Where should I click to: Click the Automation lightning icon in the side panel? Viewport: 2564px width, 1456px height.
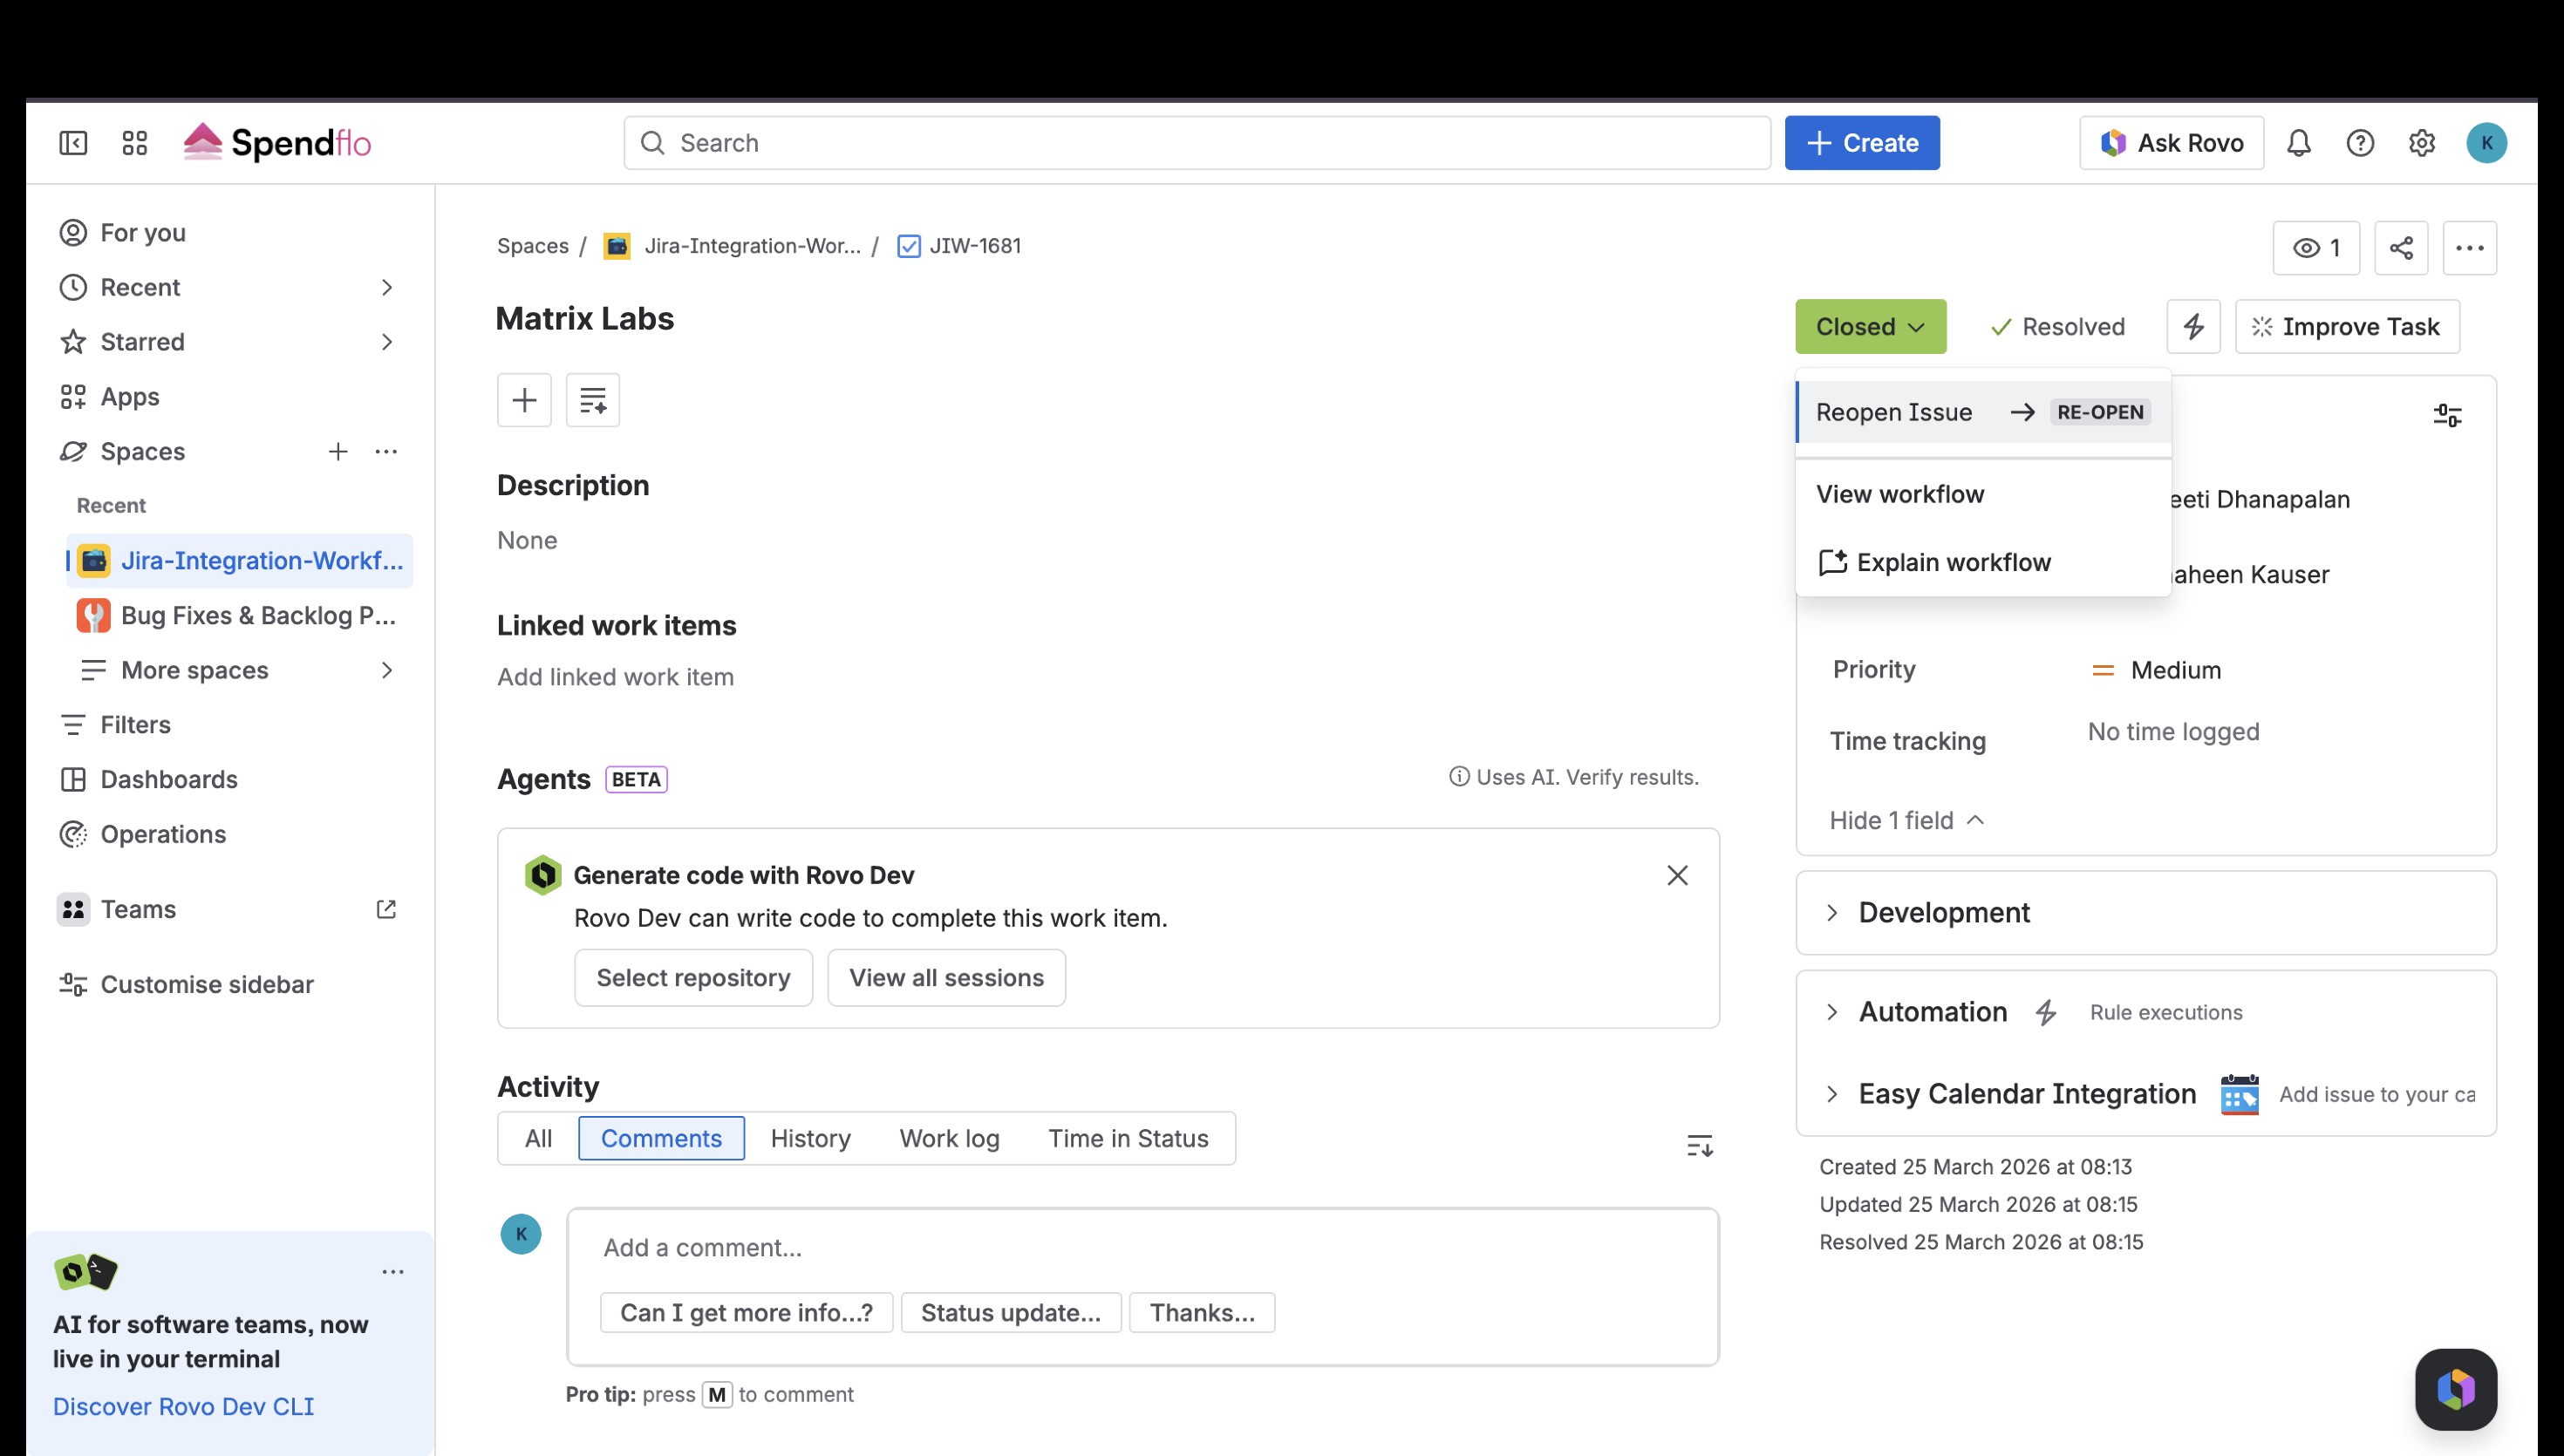2045,1012
